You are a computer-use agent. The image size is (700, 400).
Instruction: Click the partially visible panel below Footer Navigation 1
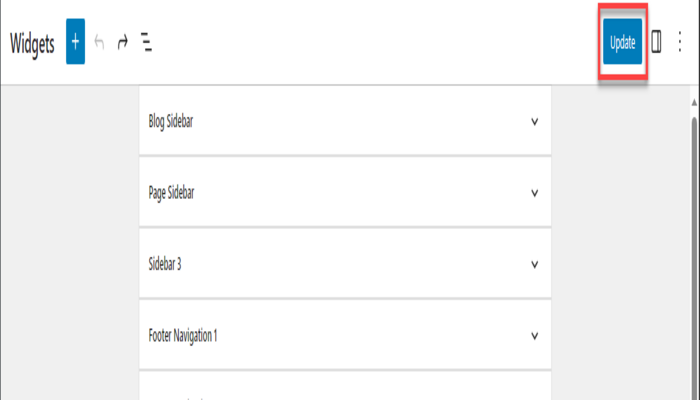coord(345,387)
